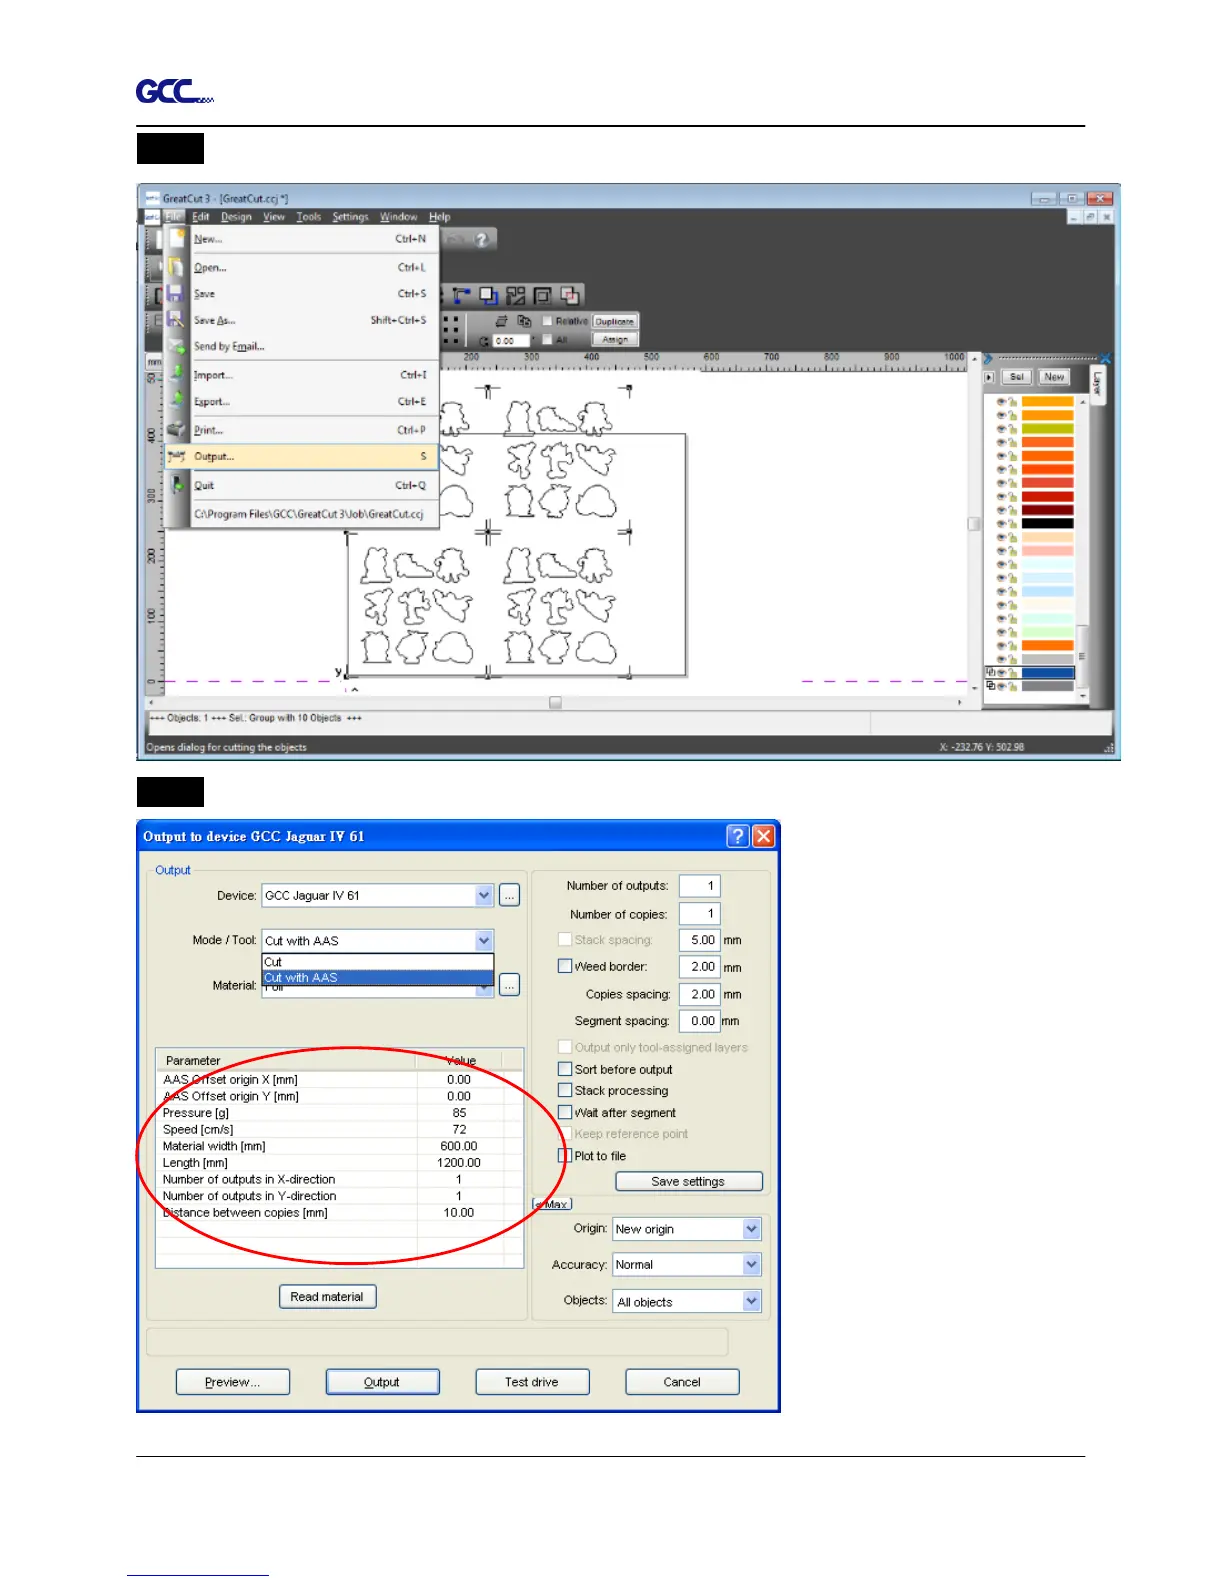Toggle the Relative checkbox in toolbar
This screenshot has width=1224, height=1584.
coord(547,321)
